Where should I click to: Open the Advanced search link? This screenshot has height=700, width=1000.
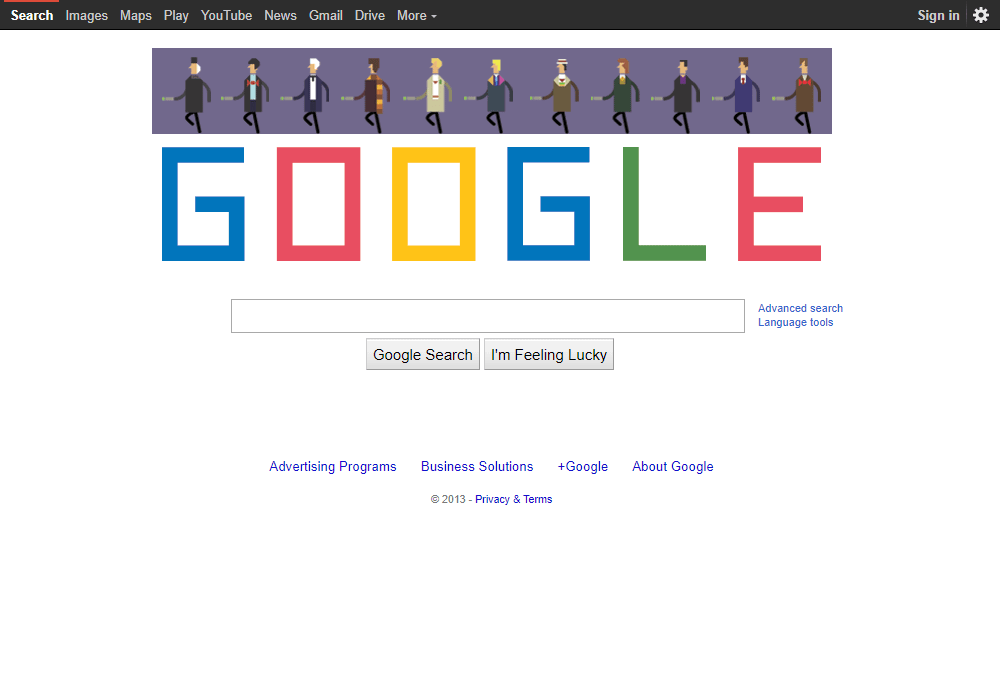click(800, 308)
